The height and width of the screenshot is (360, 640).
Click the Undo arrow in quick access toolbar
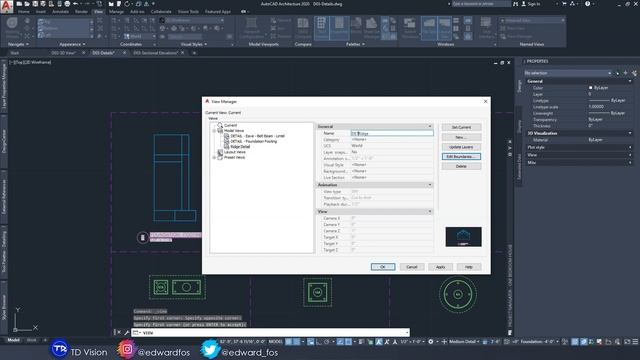[76, 4]
